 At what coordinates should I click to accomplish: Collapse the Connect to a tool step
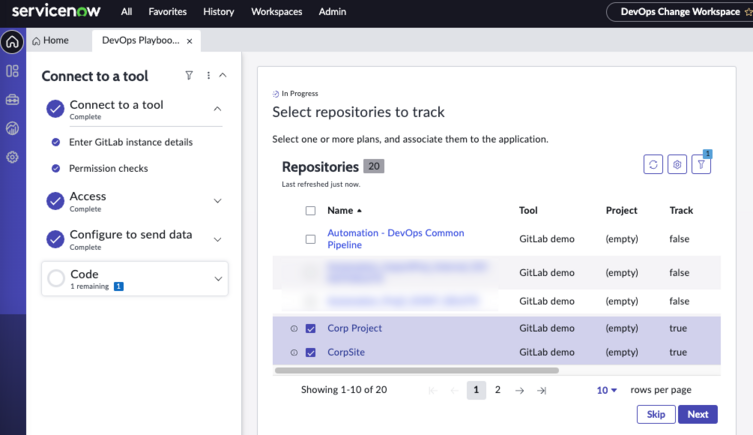tap(218, 109)
